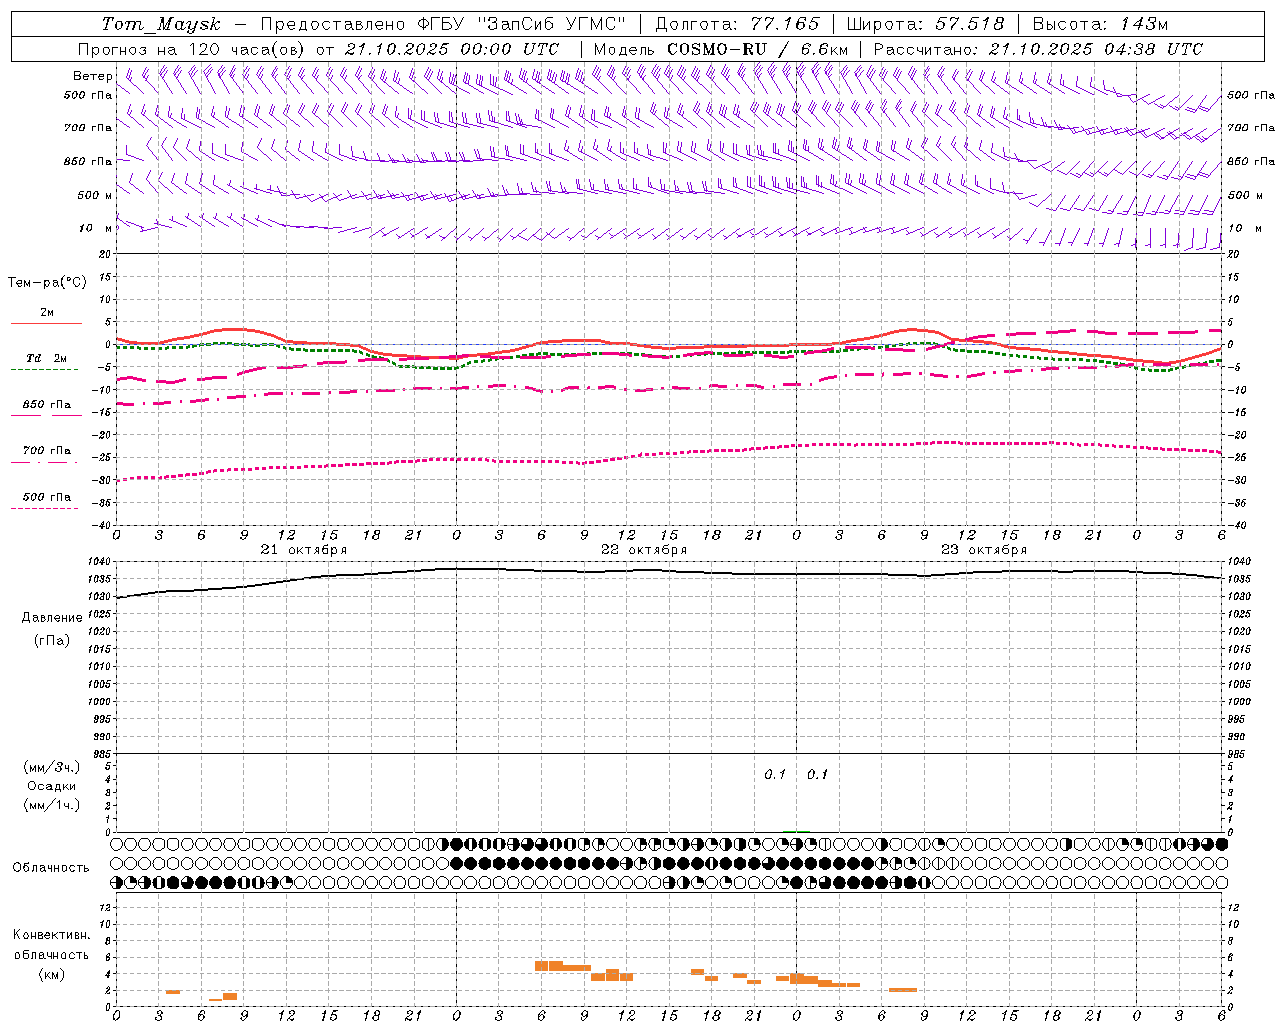Click the "(км)" unit under convective cloud label
1280x1024 pixels.
pos(52,975)
